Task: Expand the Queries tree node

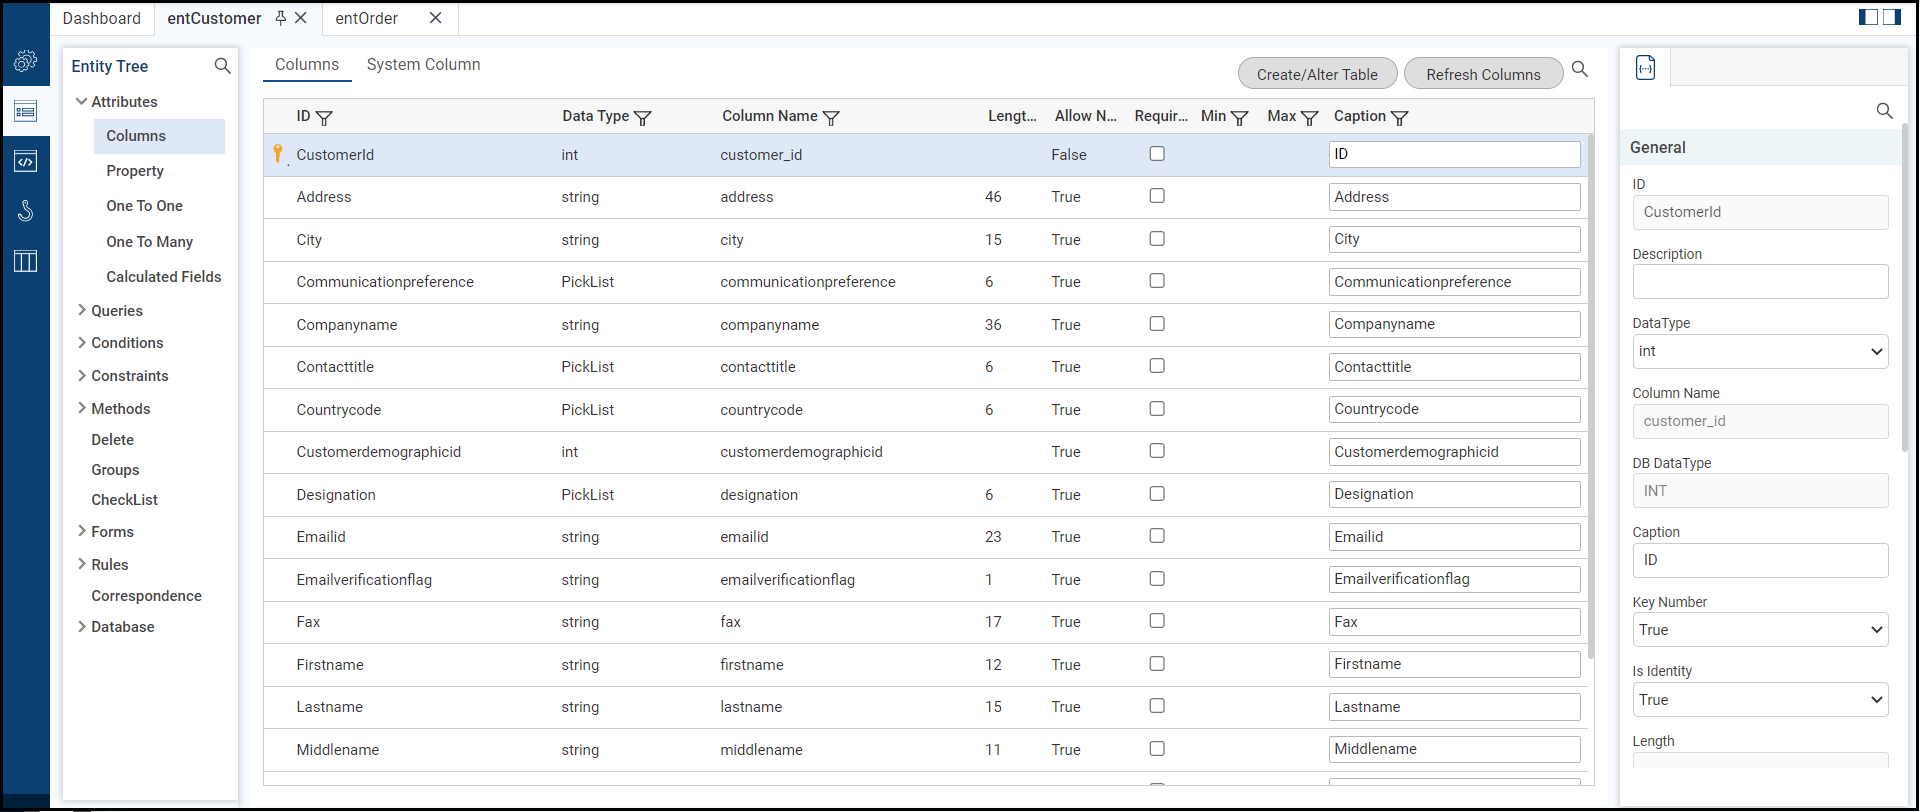Action: tap(82, 310)
